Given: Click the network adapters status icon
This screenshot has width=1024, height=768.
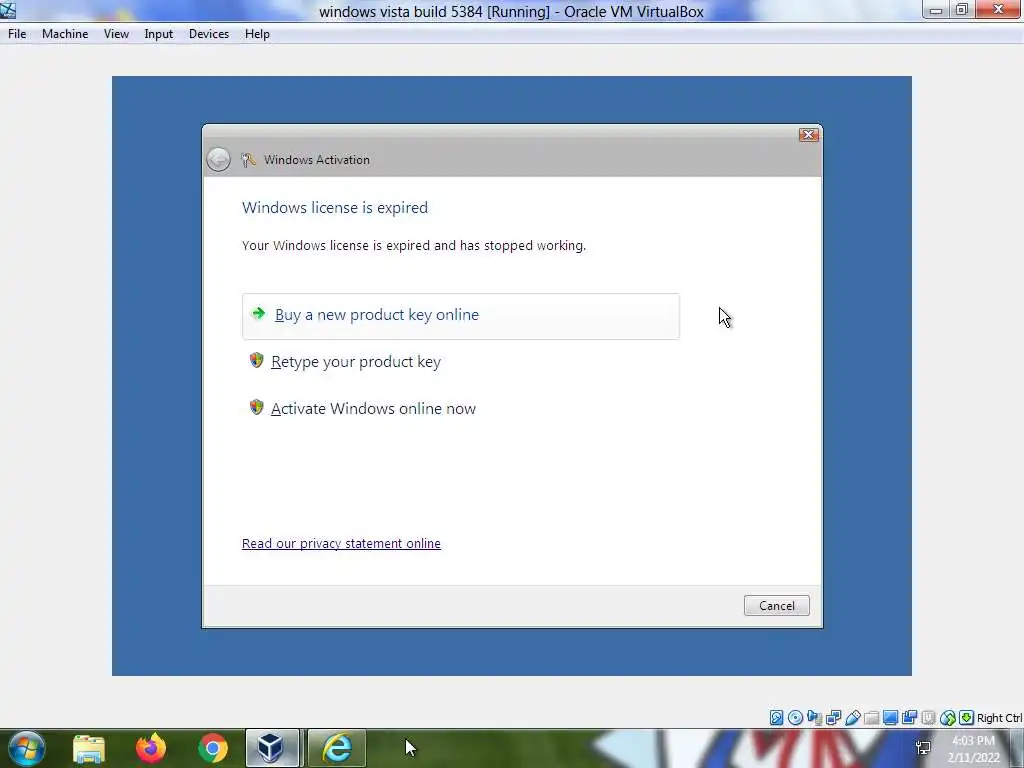Looking at the screenshot, I should point(833,718).
